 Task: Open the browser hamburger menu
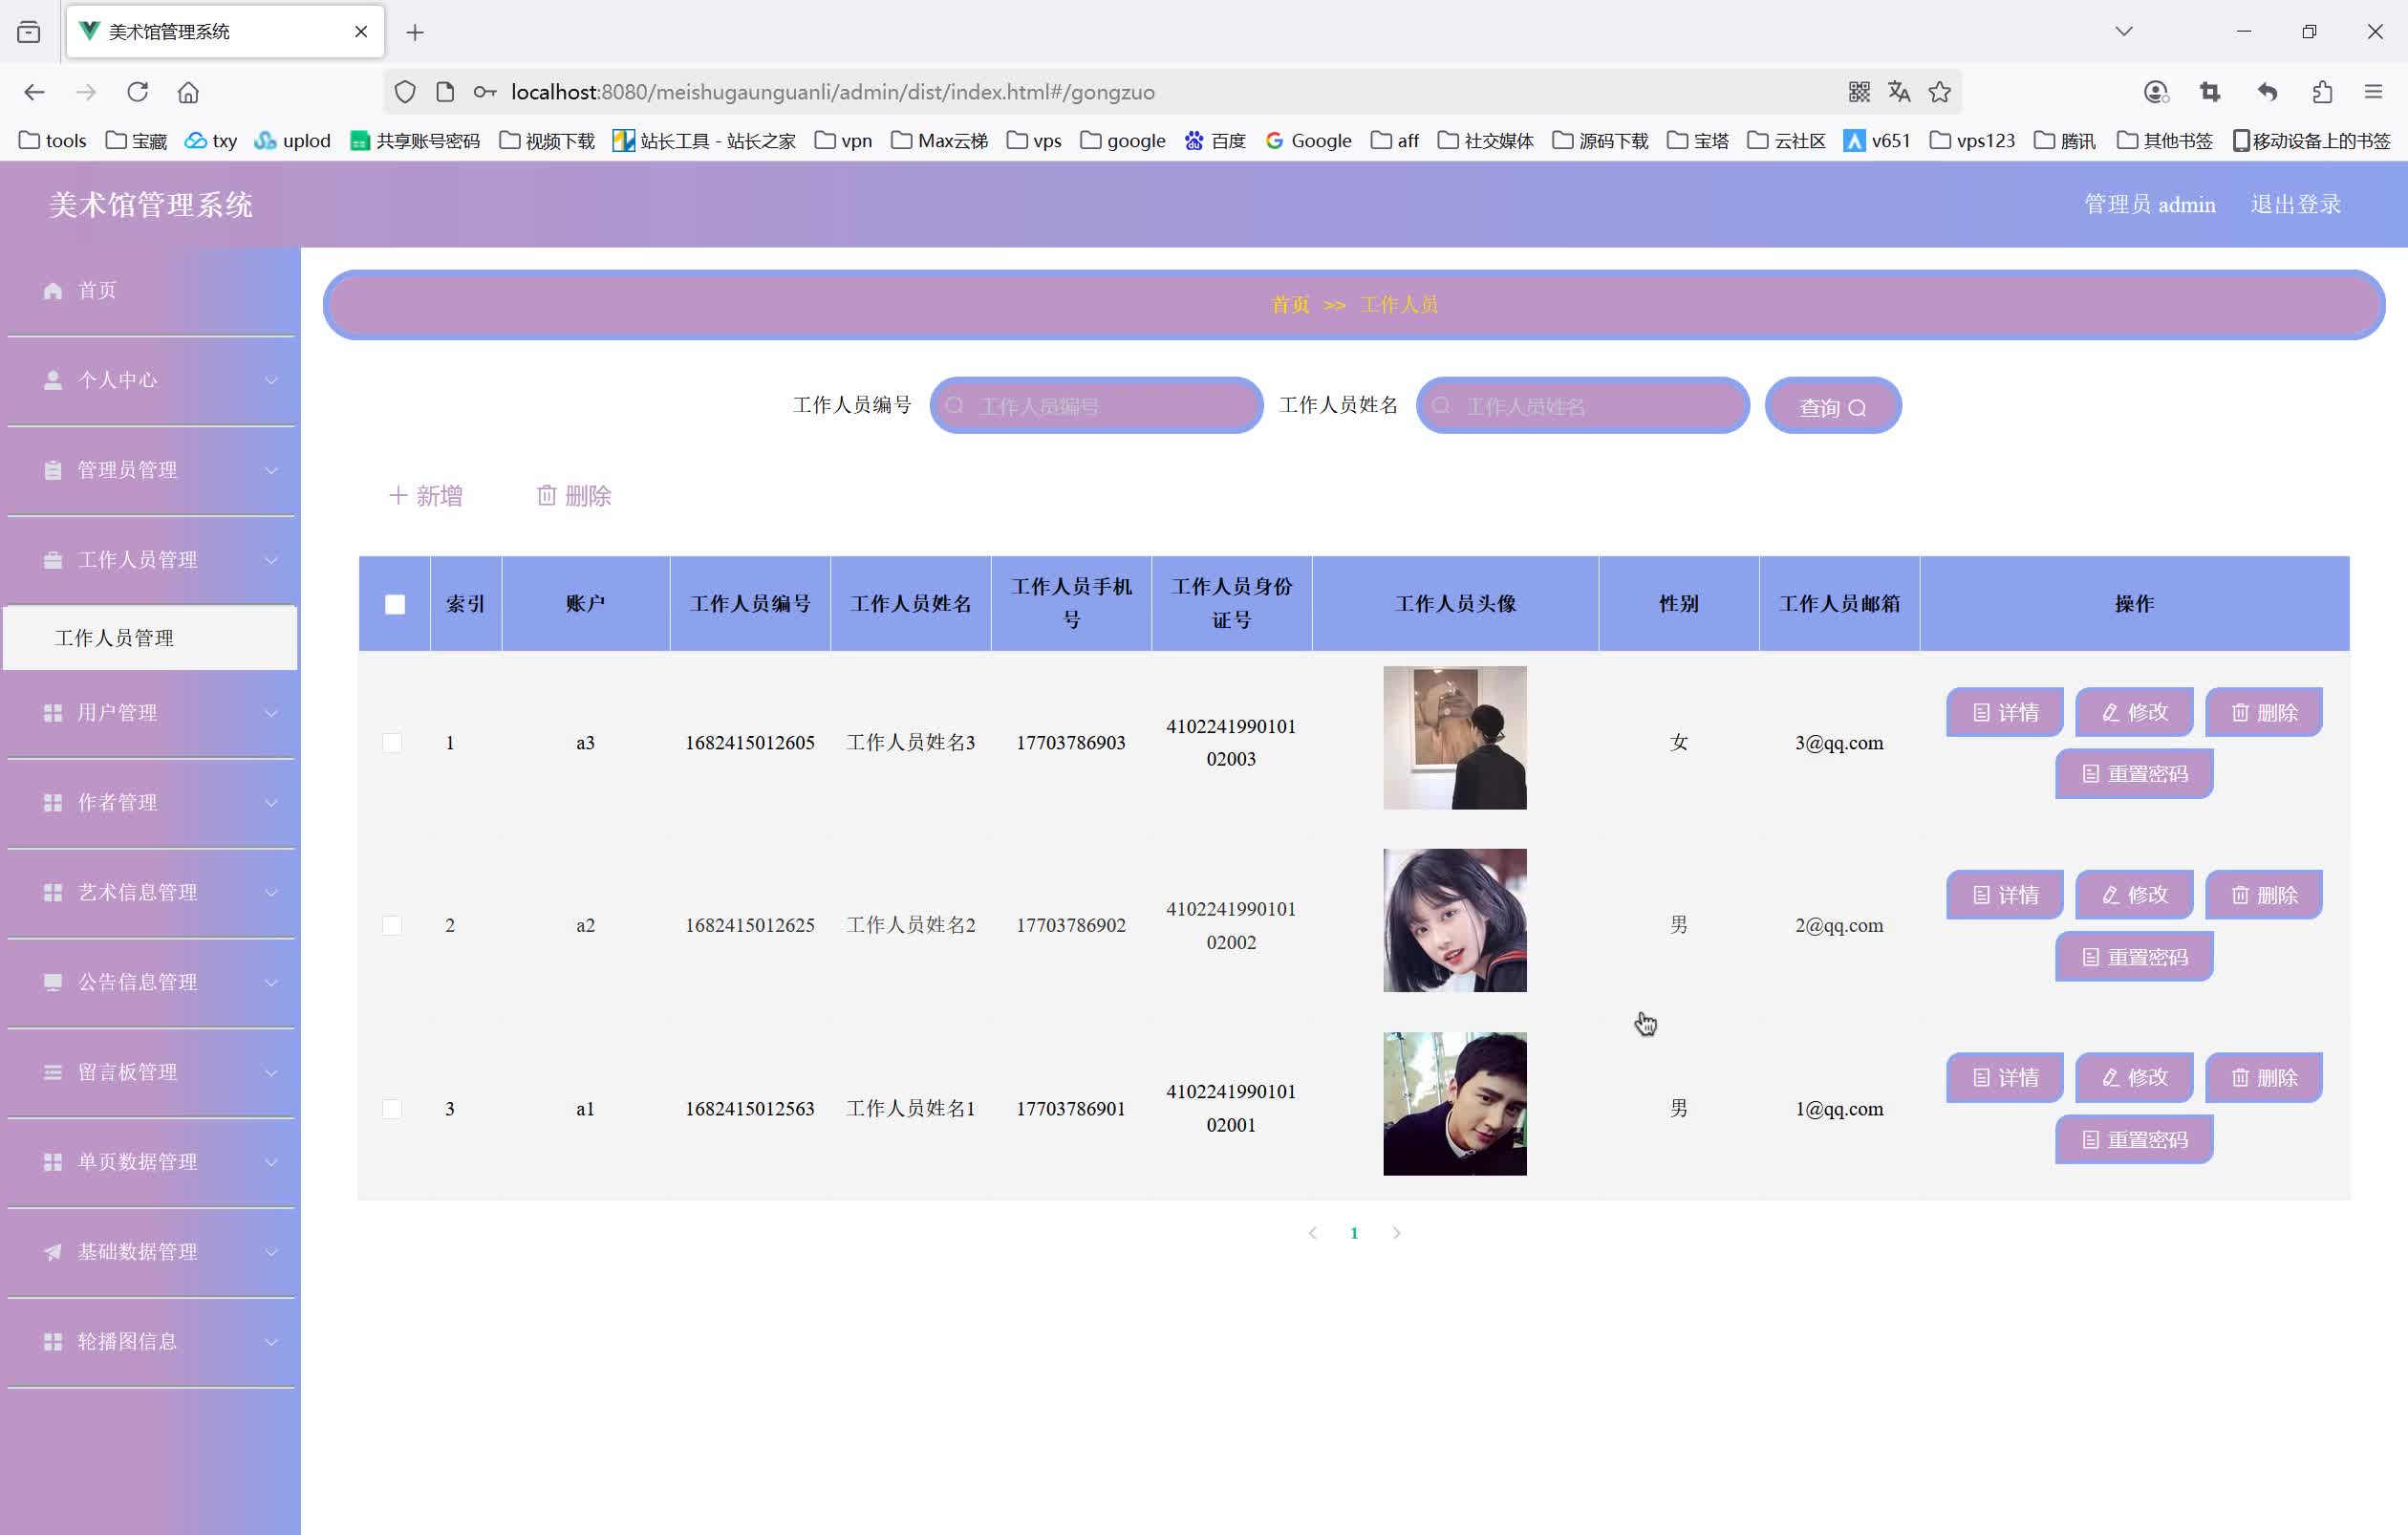(x=2373, y=92)
